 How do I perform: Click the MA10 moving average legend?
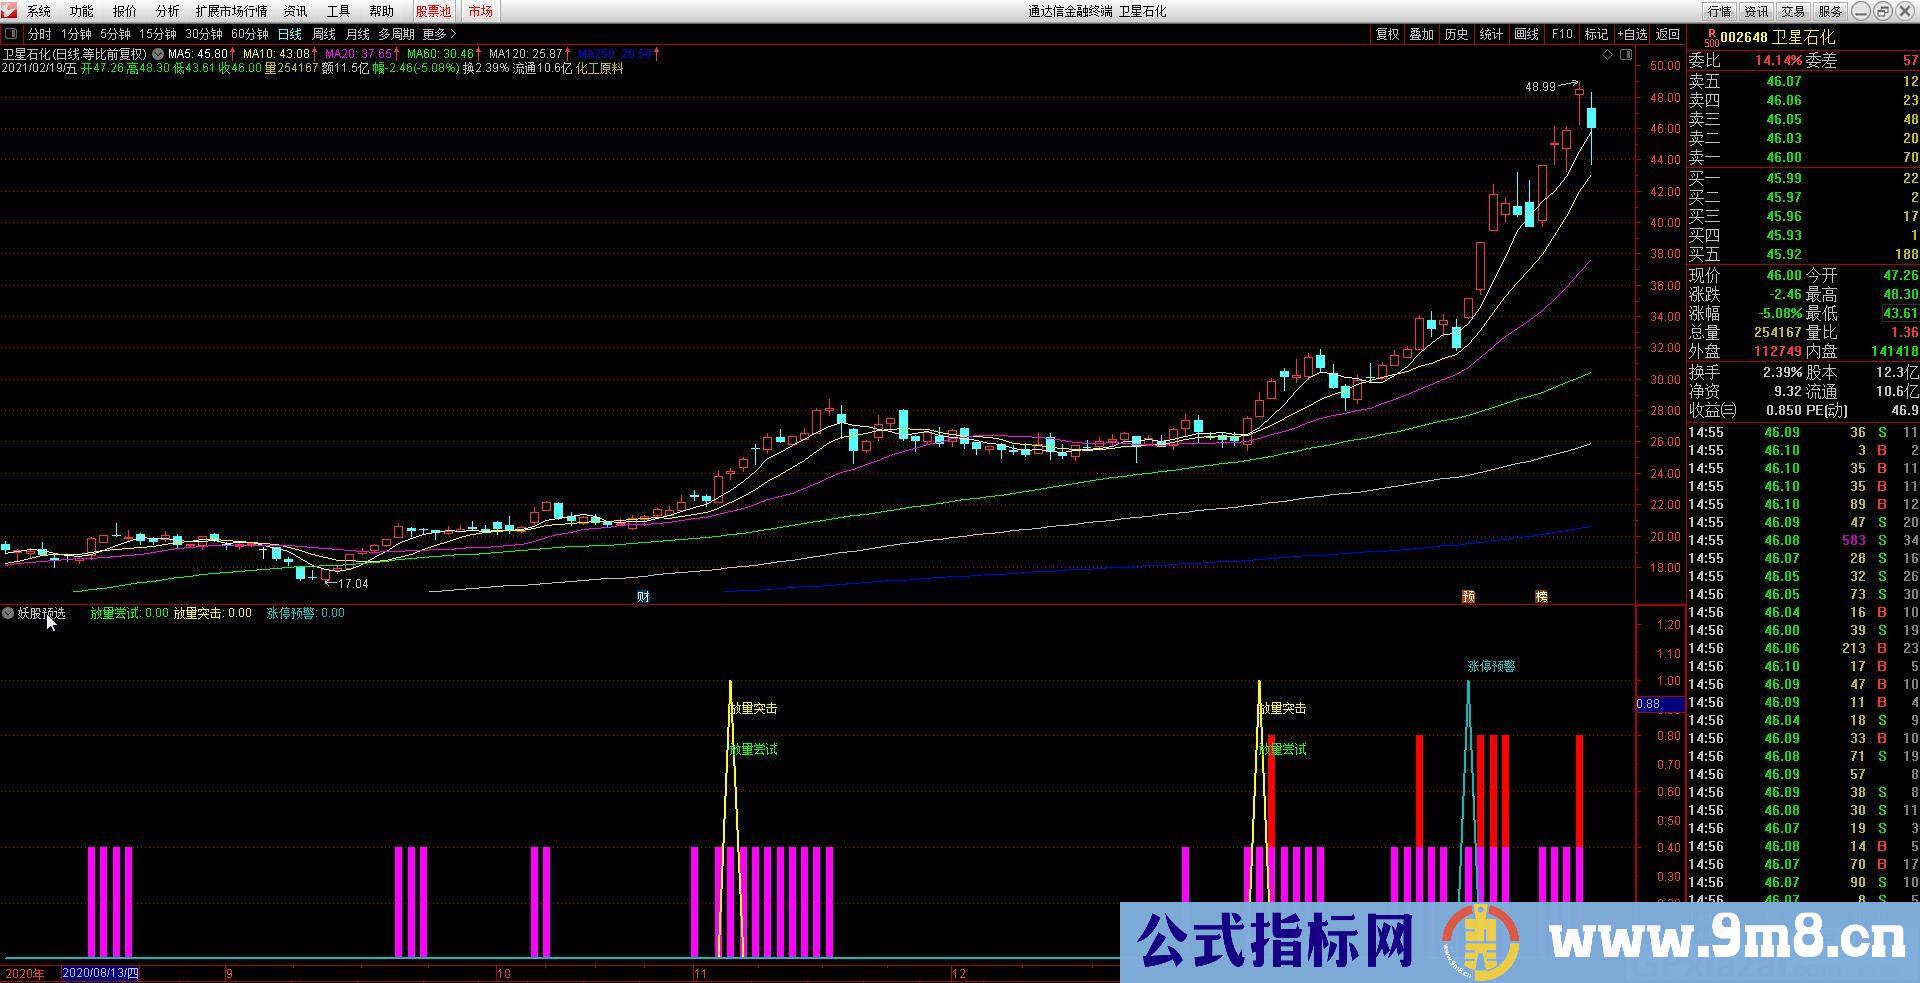coord(280,54)
